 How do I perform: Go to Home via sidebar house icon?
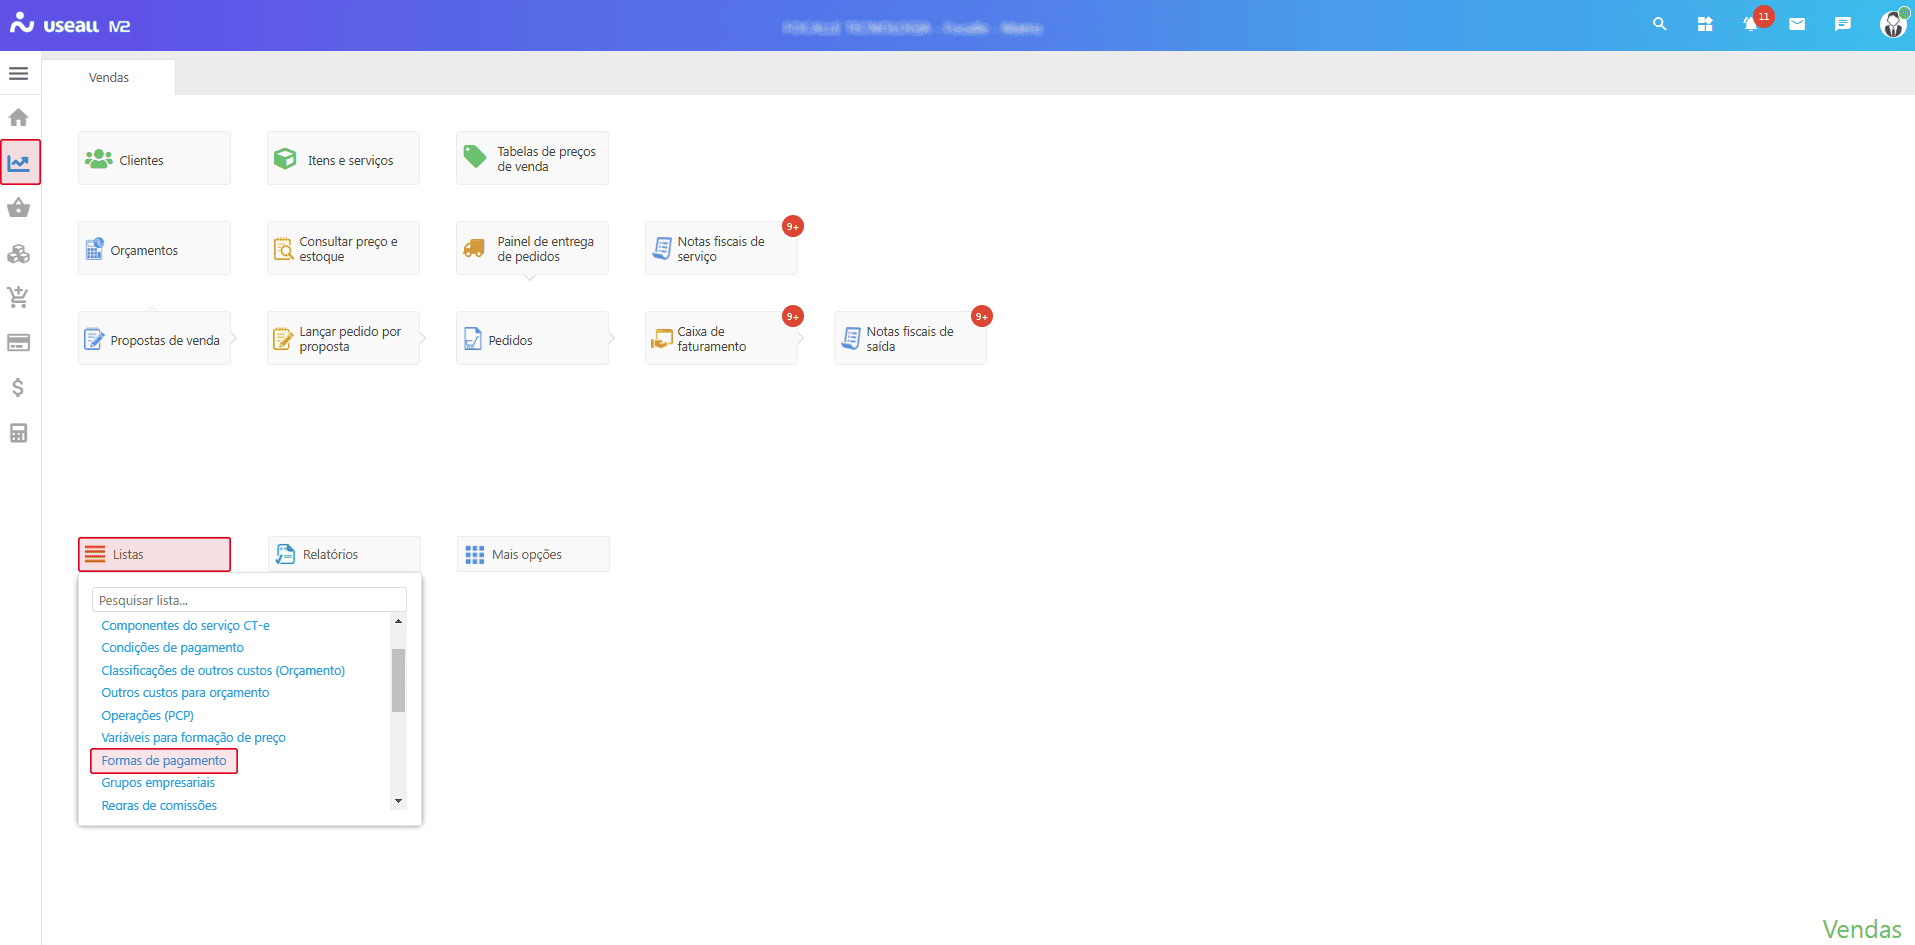click(18, 118)
